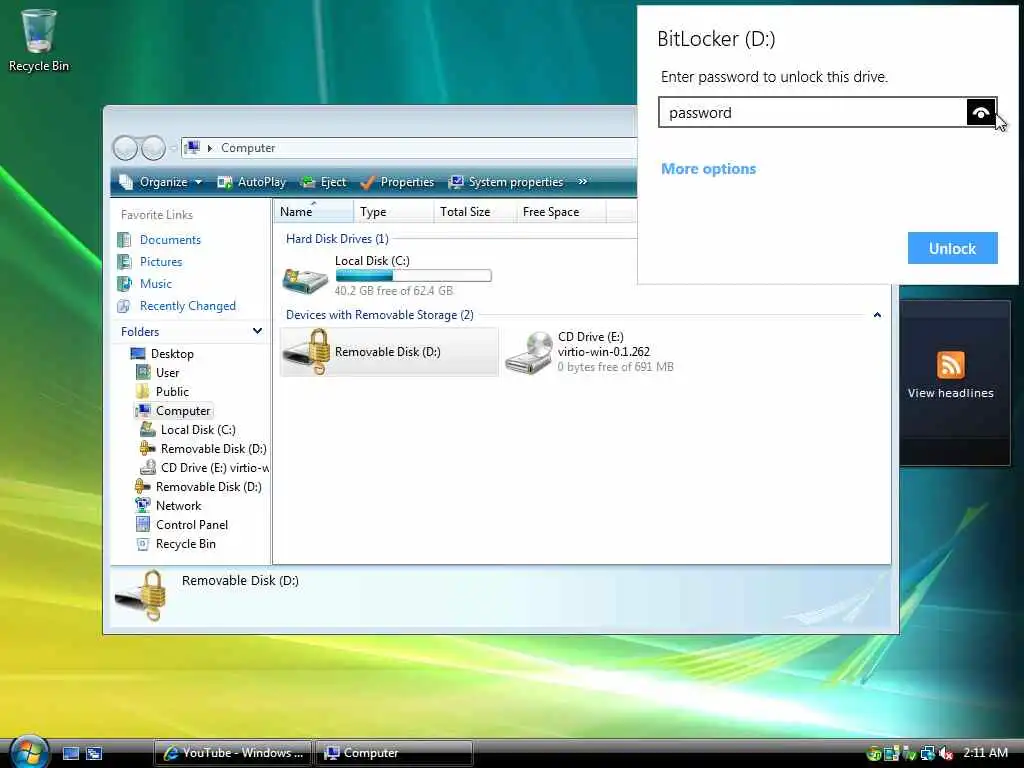Switch to Computer taskbar button
Image resolution: width=1024 pixels, height=768 pixels.
click(x=394, y=753)
